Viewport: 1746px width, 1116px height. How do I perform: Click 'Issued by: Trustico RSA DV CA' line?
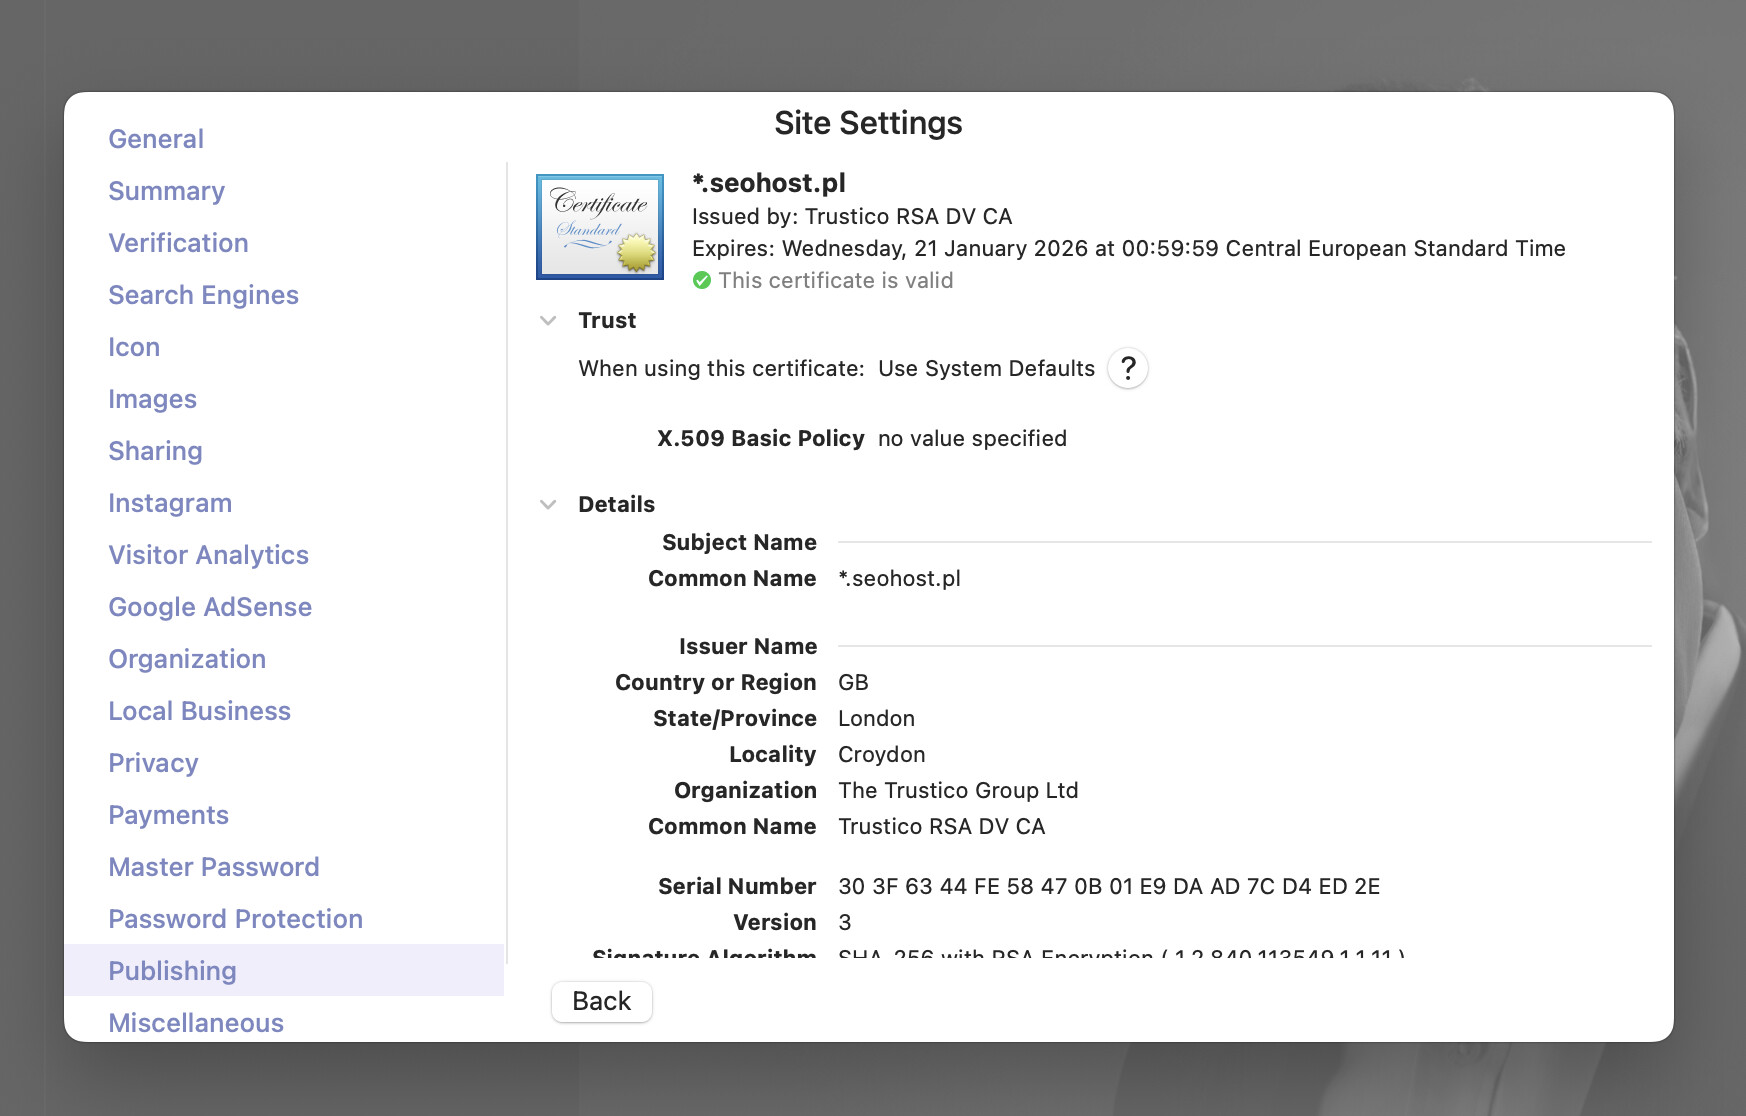(852, 217)
